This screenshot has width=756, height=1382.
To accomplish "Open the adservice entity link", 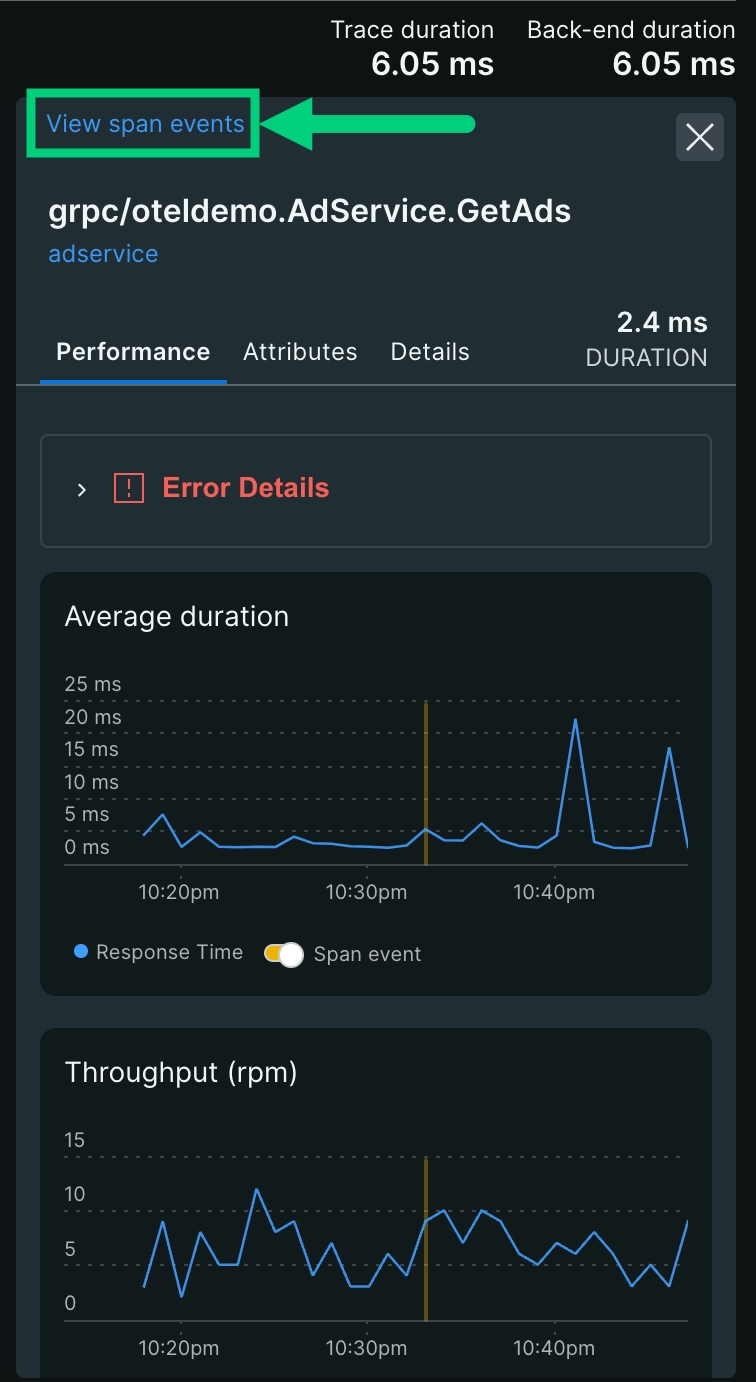I will click(103, 254).
